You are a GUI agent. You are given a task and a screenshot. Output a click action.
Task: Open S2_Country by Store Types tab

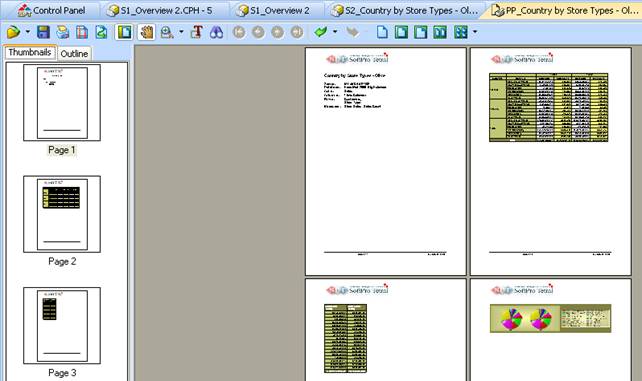click(404, 10)
